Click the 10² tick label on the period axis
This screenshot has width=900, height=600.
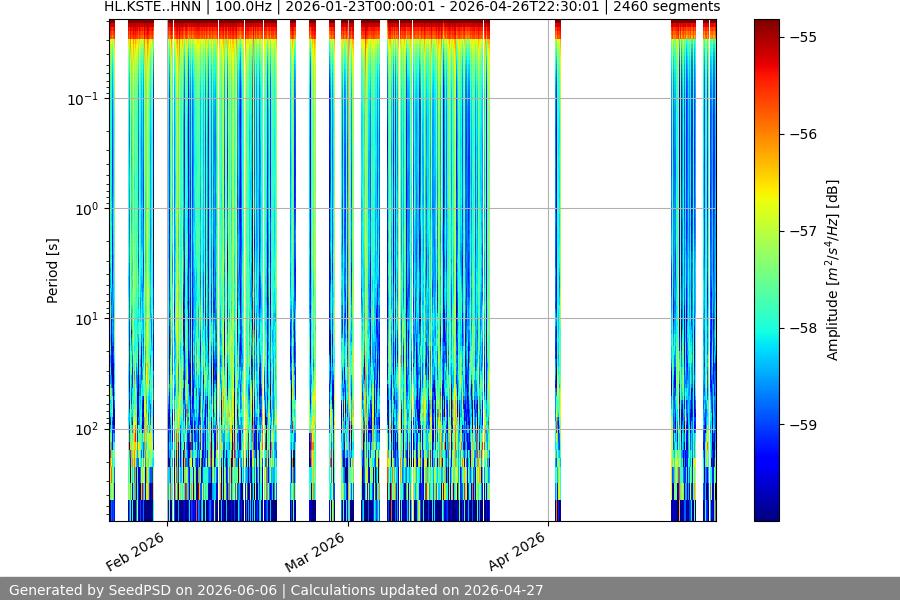(x=86, y=430)
